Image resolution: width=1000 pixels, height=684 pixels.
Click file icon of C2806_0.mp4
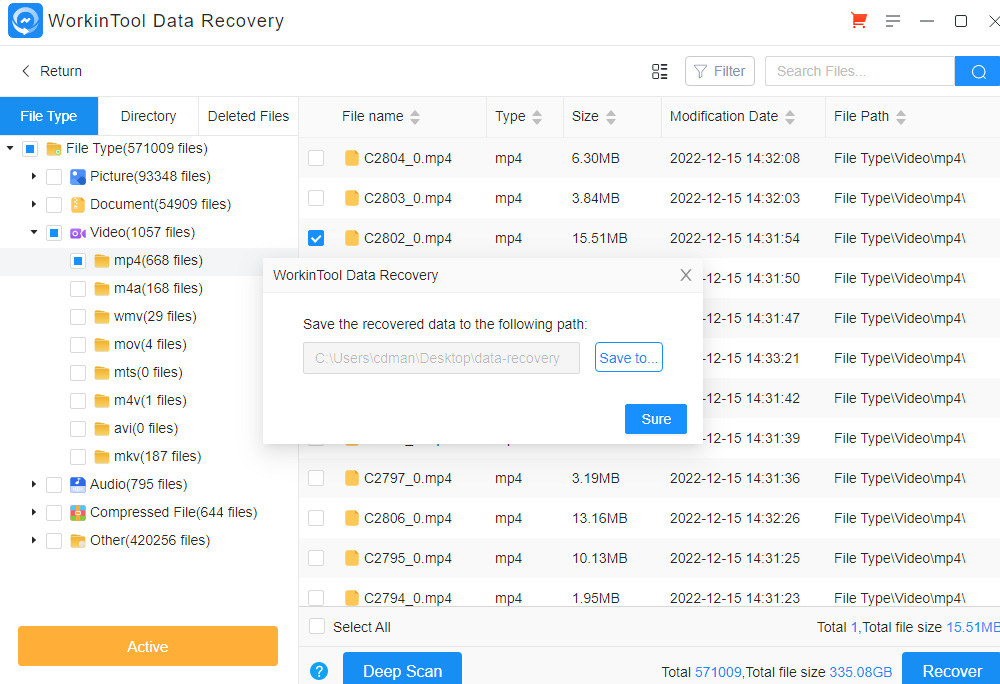coord(351,518)
